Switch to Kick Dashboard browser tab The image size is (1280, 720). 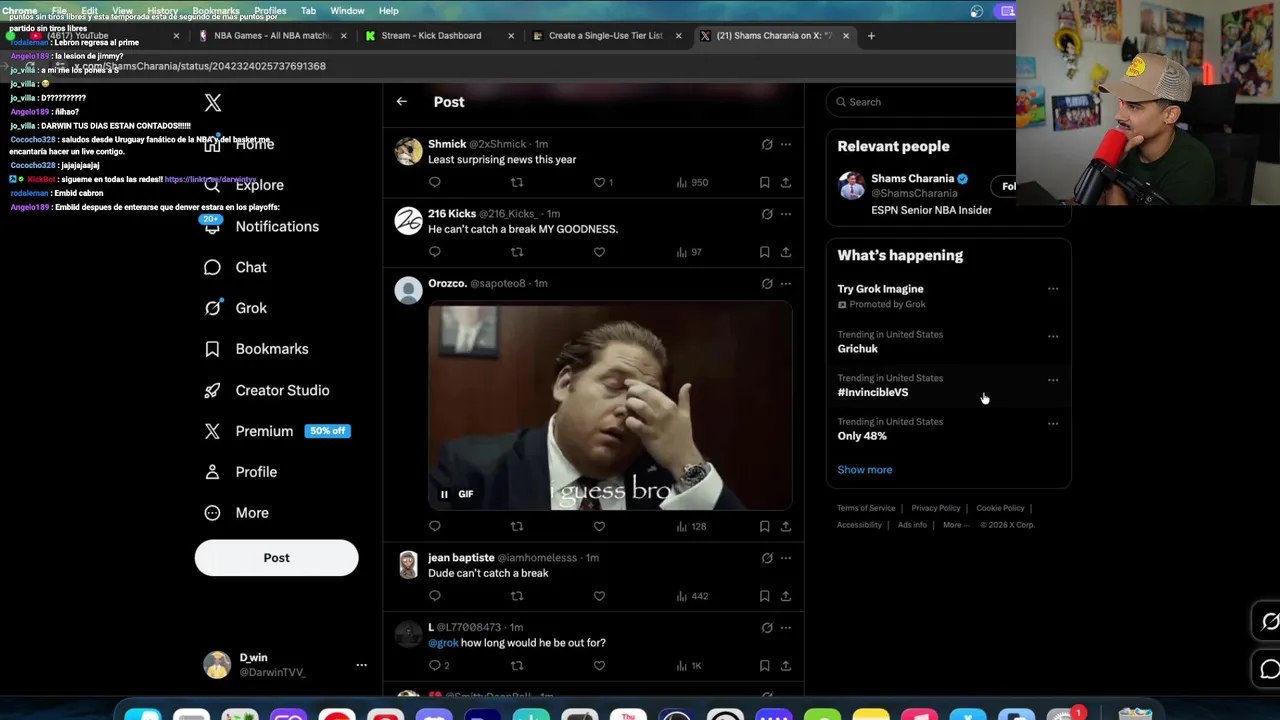[x=431, y=36]
